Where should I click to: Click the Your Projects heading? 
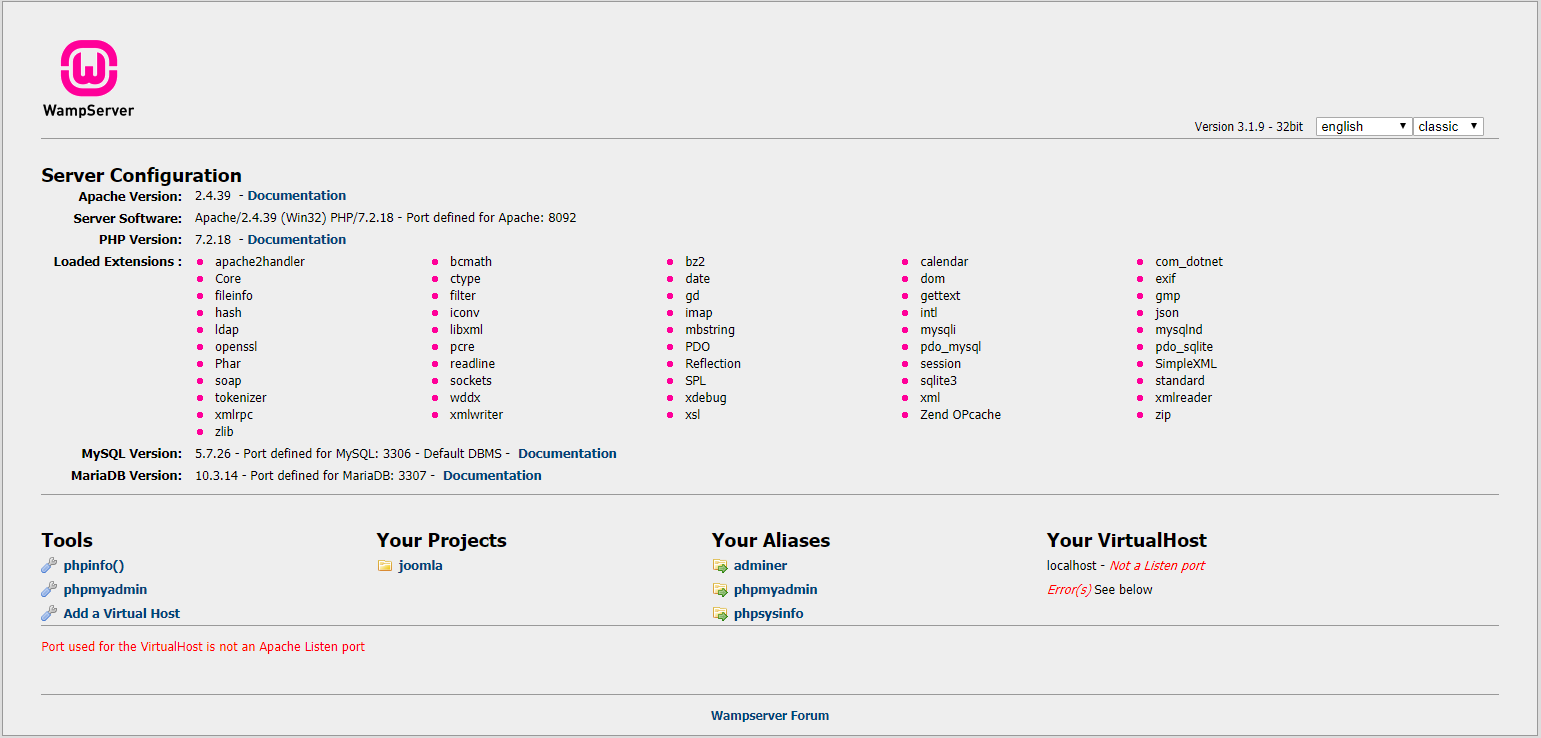(442, 540)
